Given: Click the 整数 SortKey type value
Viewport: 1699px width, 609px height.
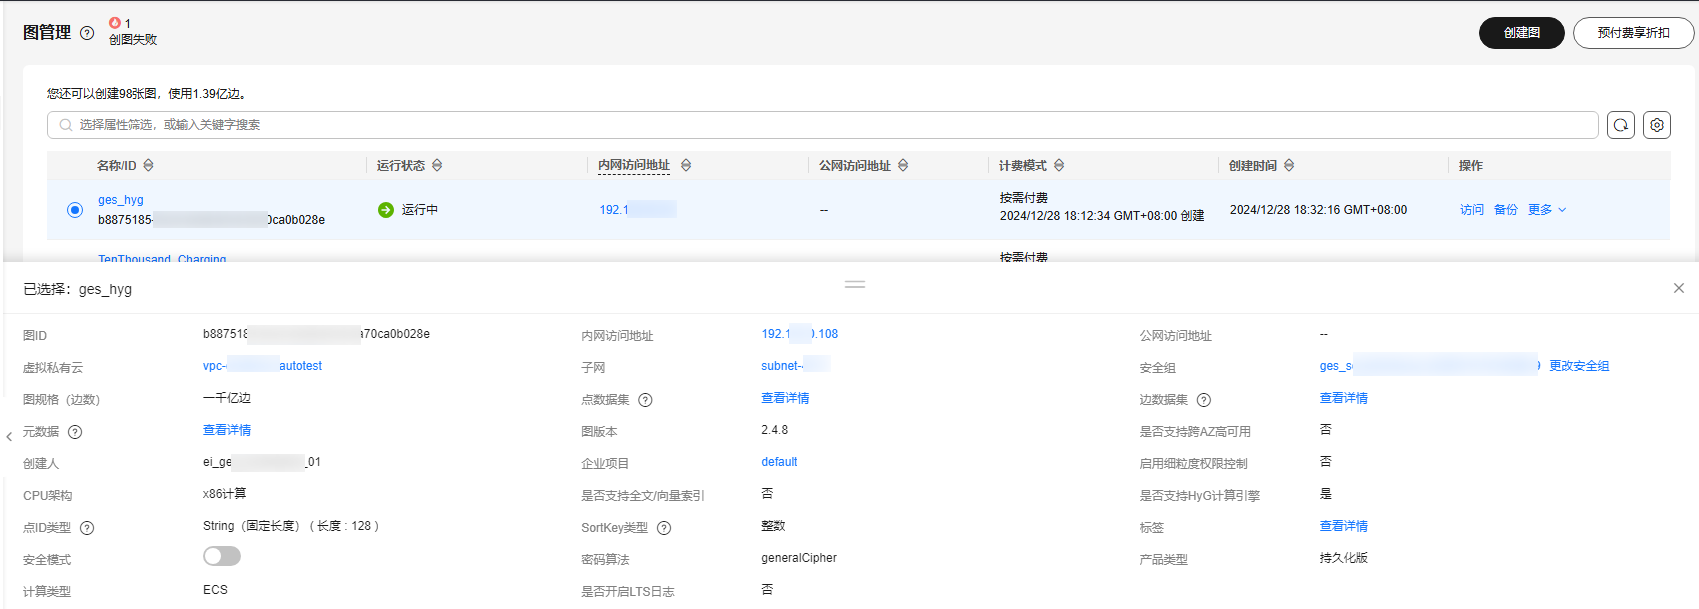Looking at the screenshot, I should 773,526.
